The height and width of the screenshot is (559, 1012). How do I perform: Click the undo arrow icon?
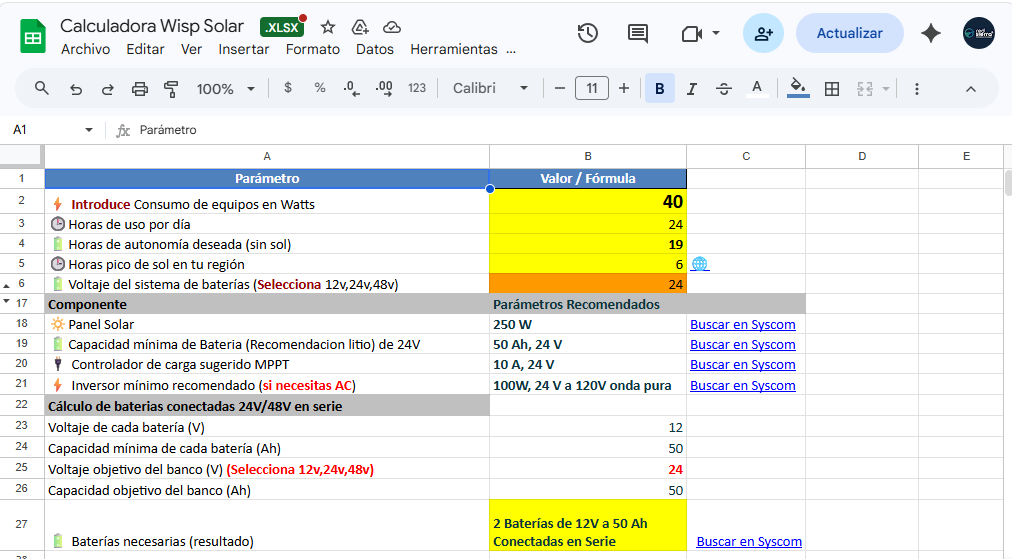[x=76, y=88]
